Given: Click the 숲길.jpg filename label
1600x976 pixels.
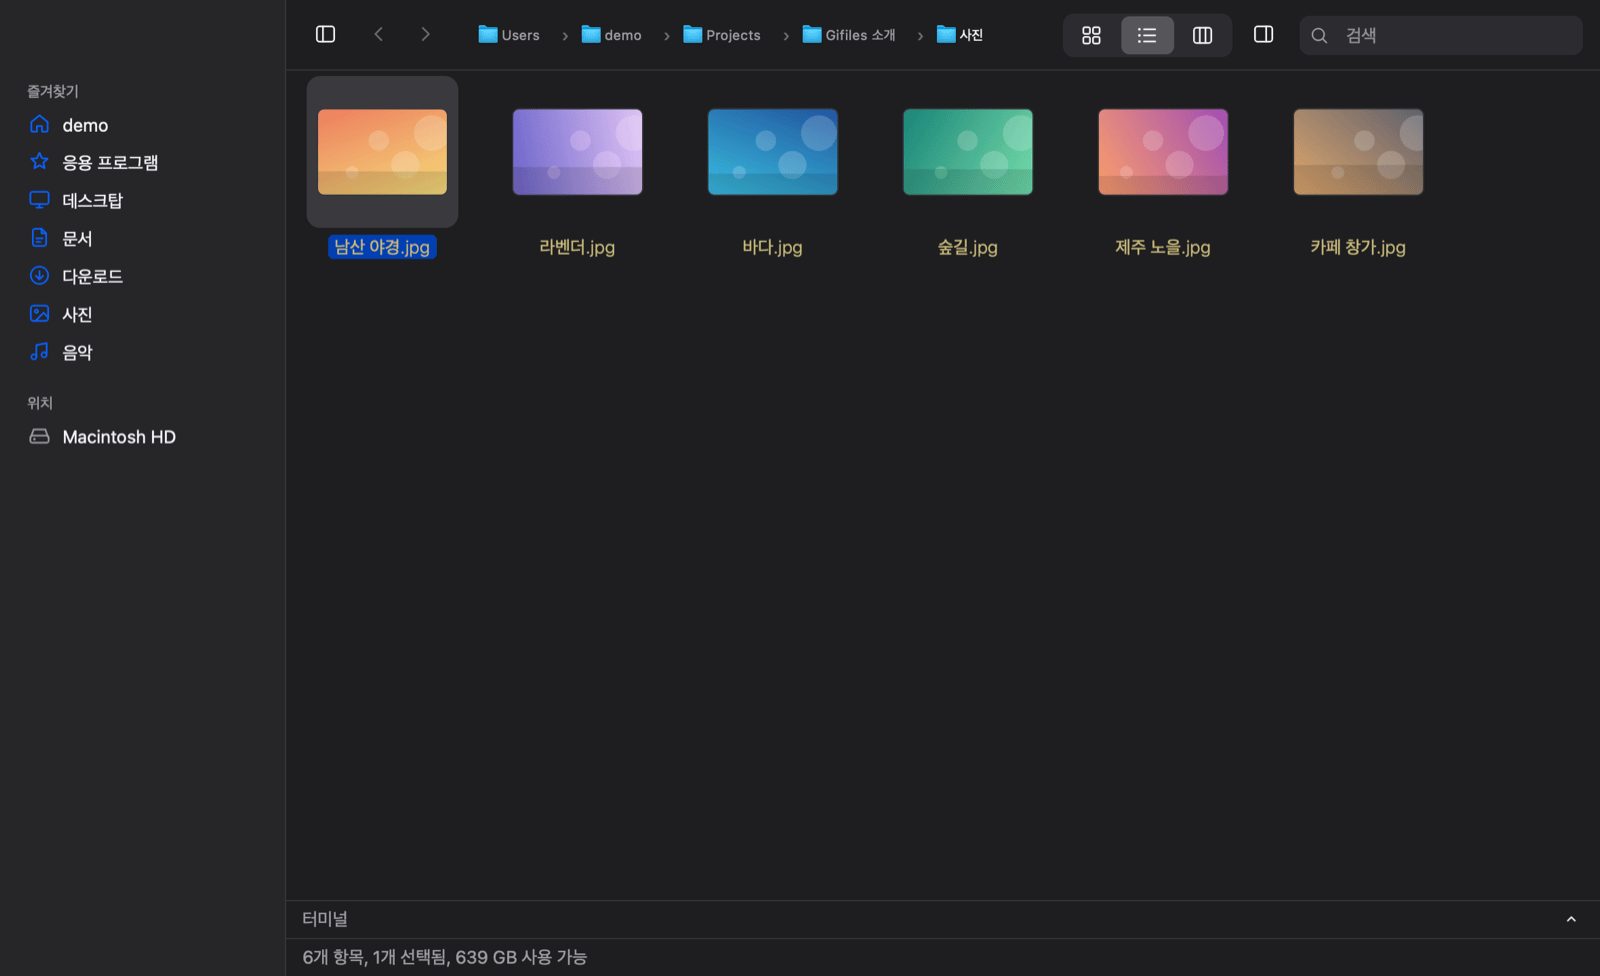Looking at the screenshot, I should click(967, 247).
